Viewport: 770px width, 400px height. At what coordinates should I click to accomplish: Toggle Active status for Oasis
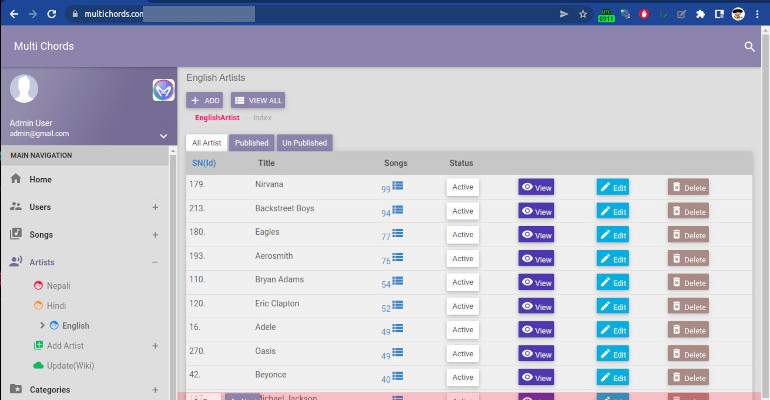point(463,354)
